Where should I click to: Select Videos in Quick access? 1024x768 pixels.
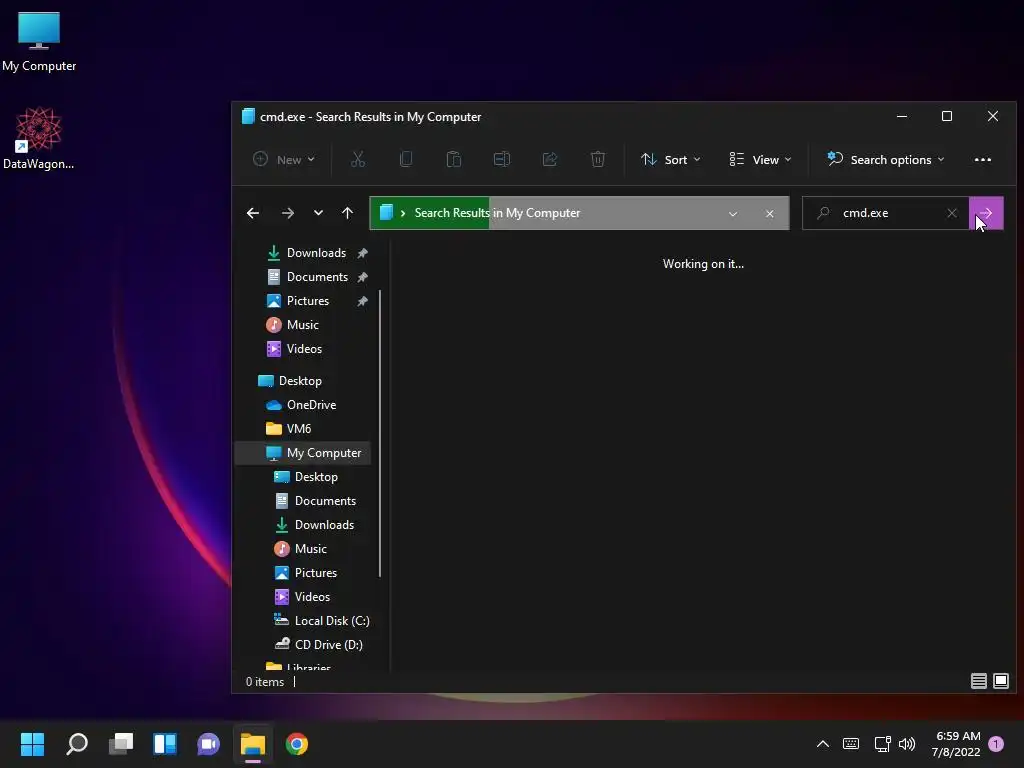click(x=306, y=349)
